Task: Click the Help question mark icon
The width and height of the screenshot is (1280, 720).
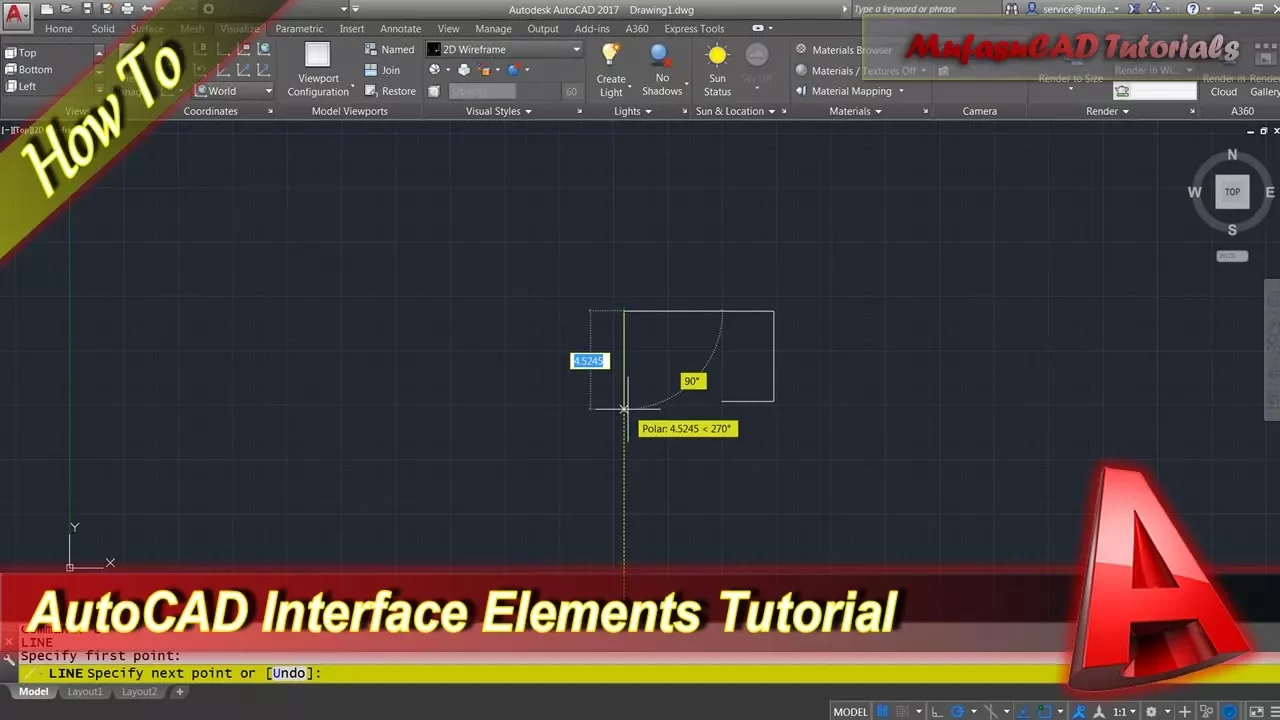Action: click(1193, 9)
